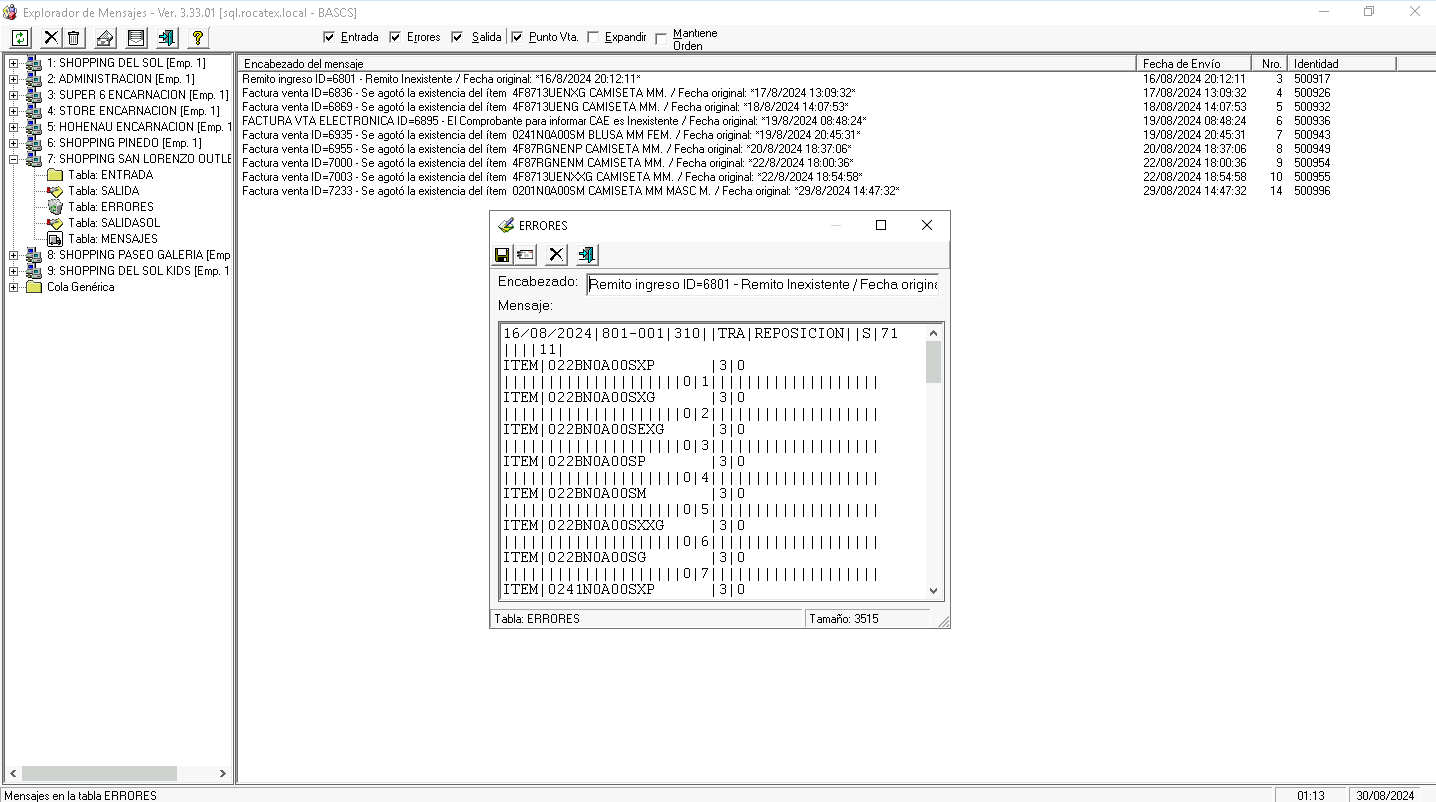This screenshot has height=802, width=1436.
Task: Uncheck the Entrada checkbox
Action: coord(330,37)
